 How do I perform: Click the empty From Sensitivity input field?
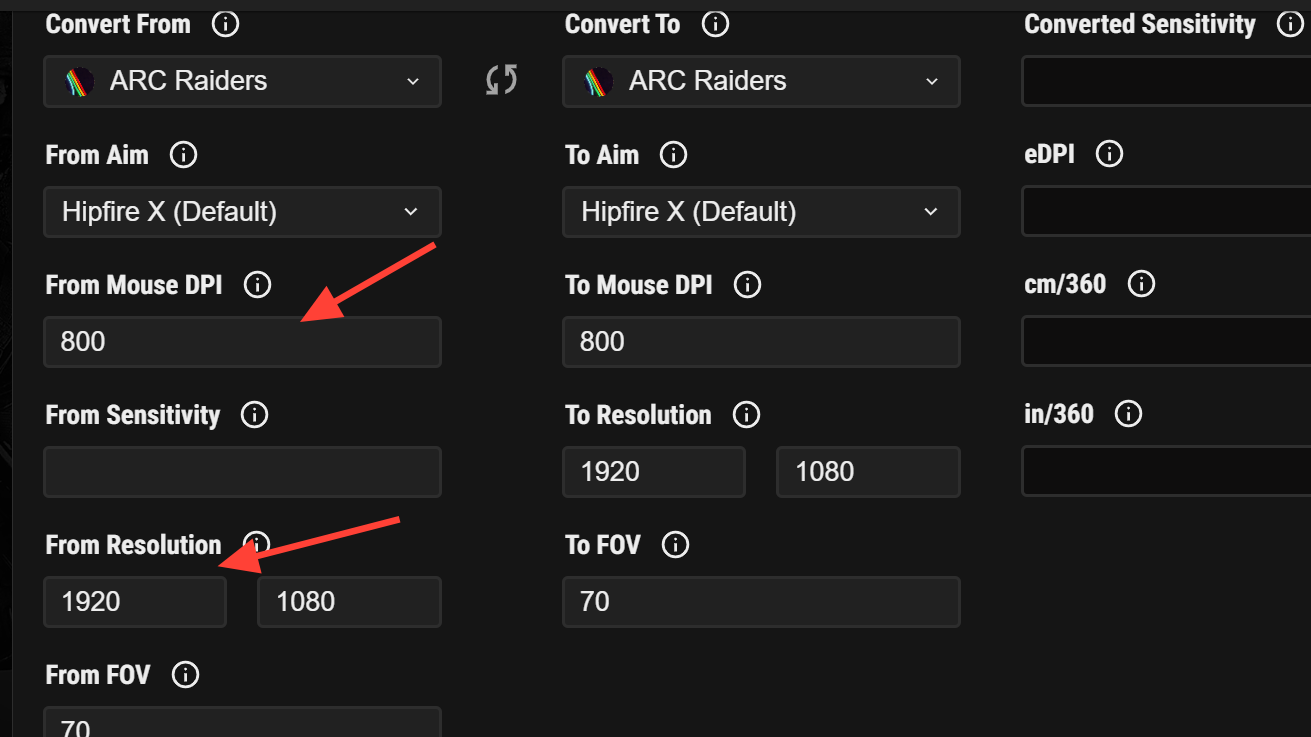click(x=242, y=472)
